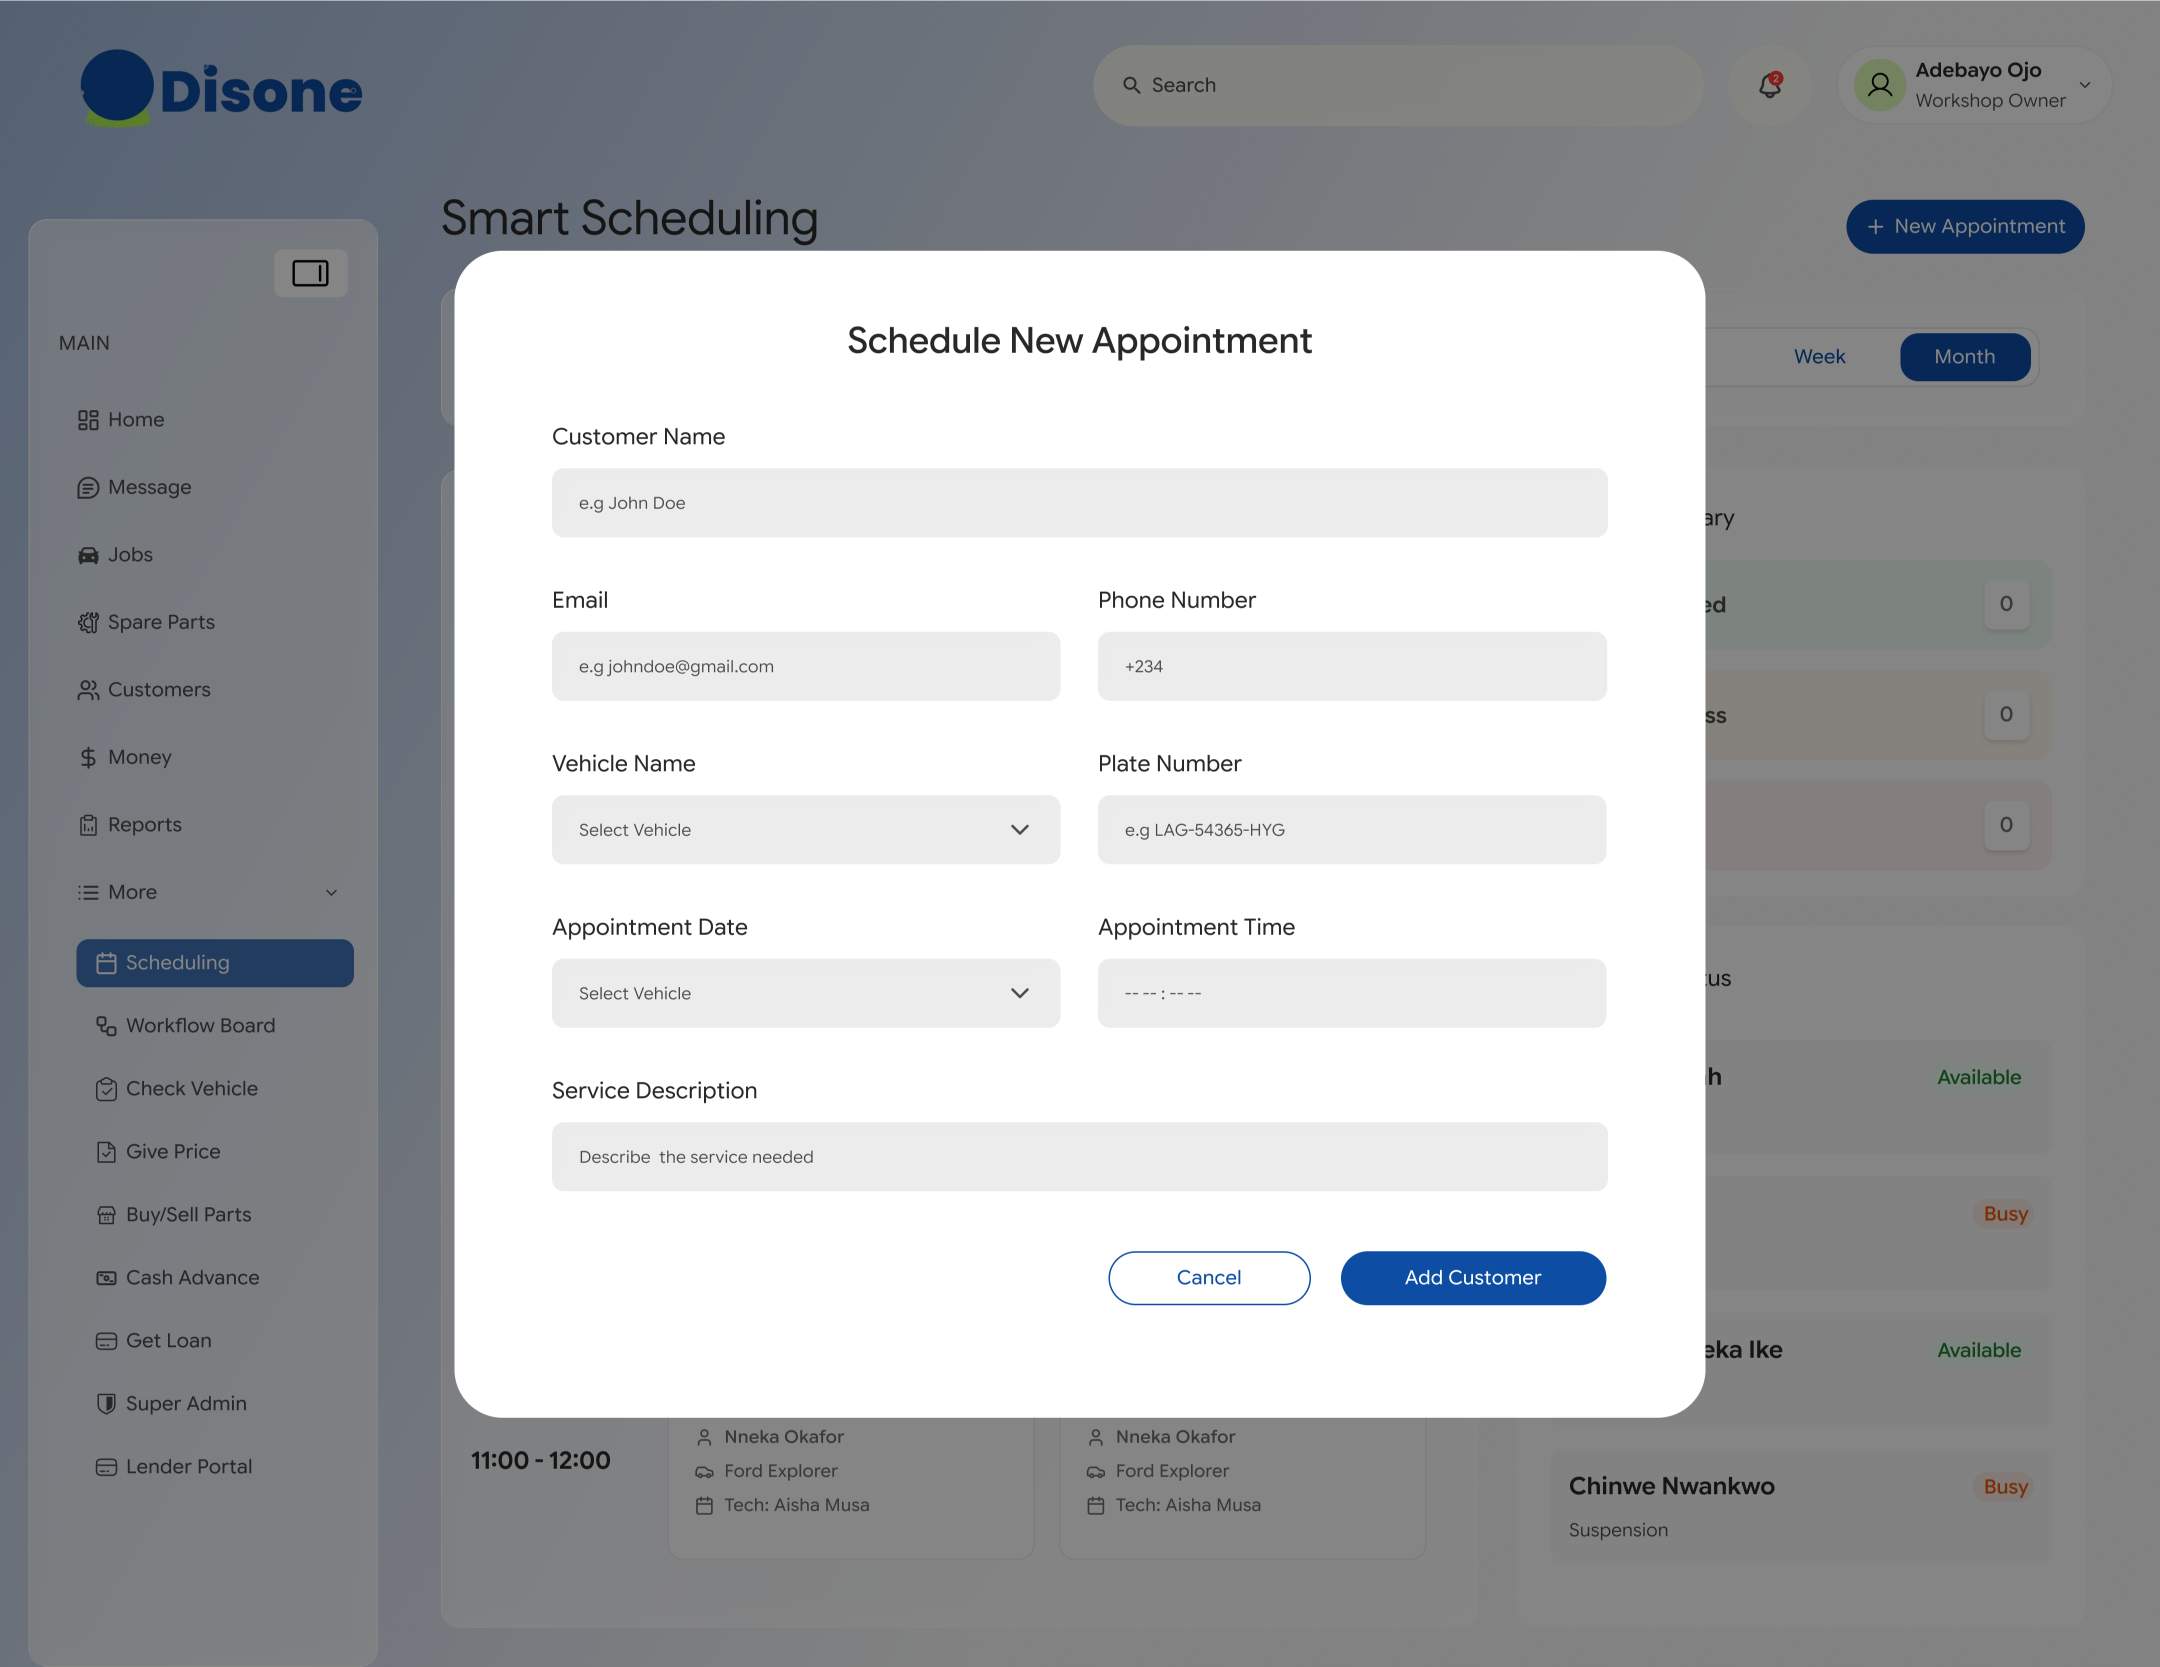Click the Reports clipboard icon
This screenshot has height=1667, width=2160.
88,825
